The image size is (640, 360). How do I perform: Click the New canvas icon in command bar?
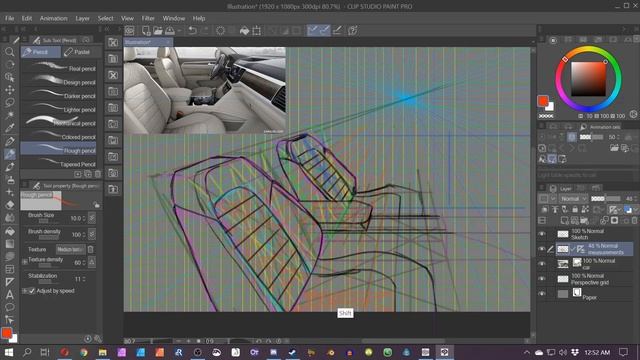pyautogui.click(x=146, y=31)
